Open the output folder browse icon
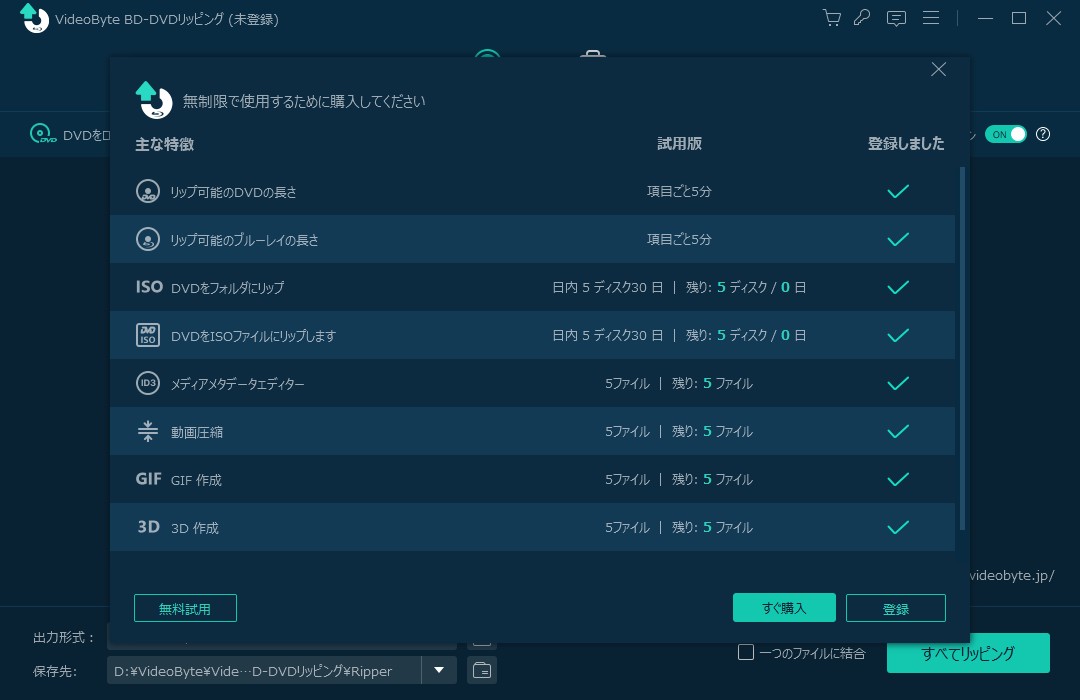The height and width of the screenshot is (700, 1080). tap(482, 670)
